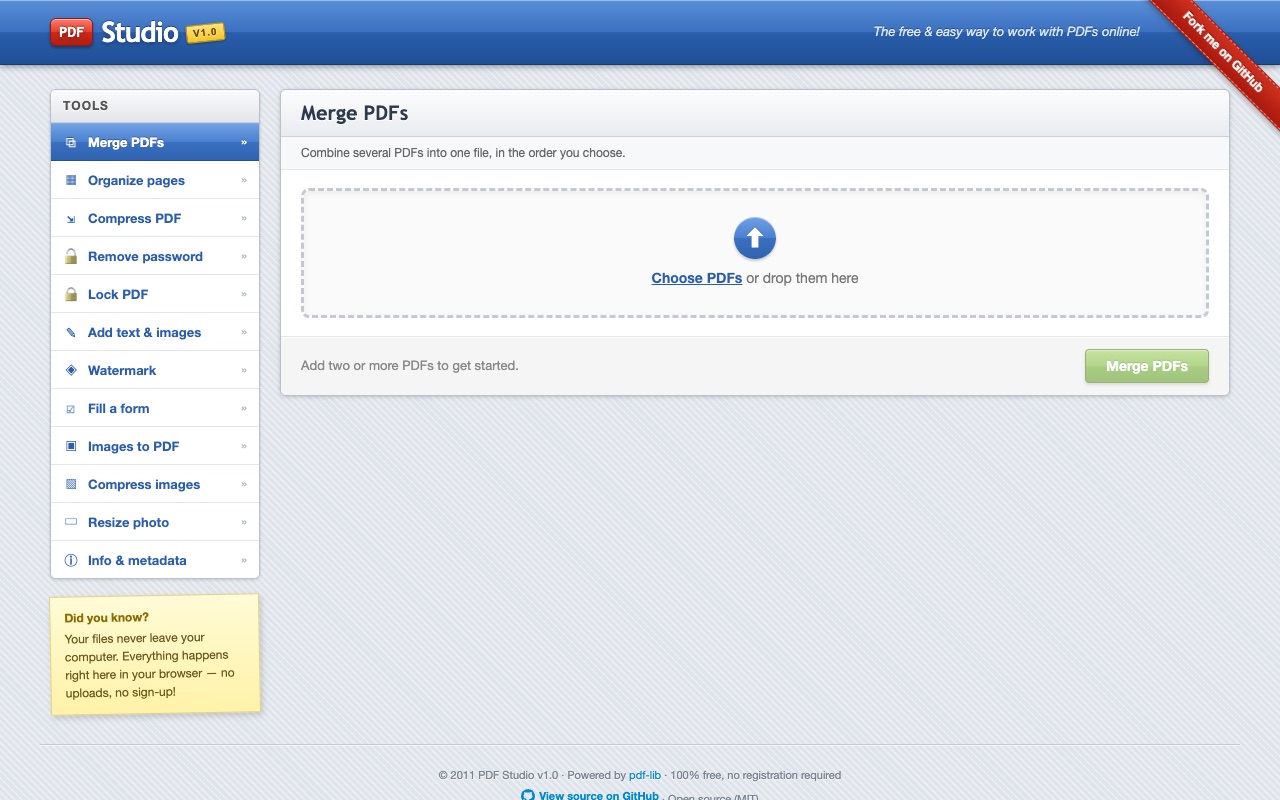Open the Lock PDF tool
This screenshot has width=1280, height=800.
pyautogui.click(x=155, y=294)
